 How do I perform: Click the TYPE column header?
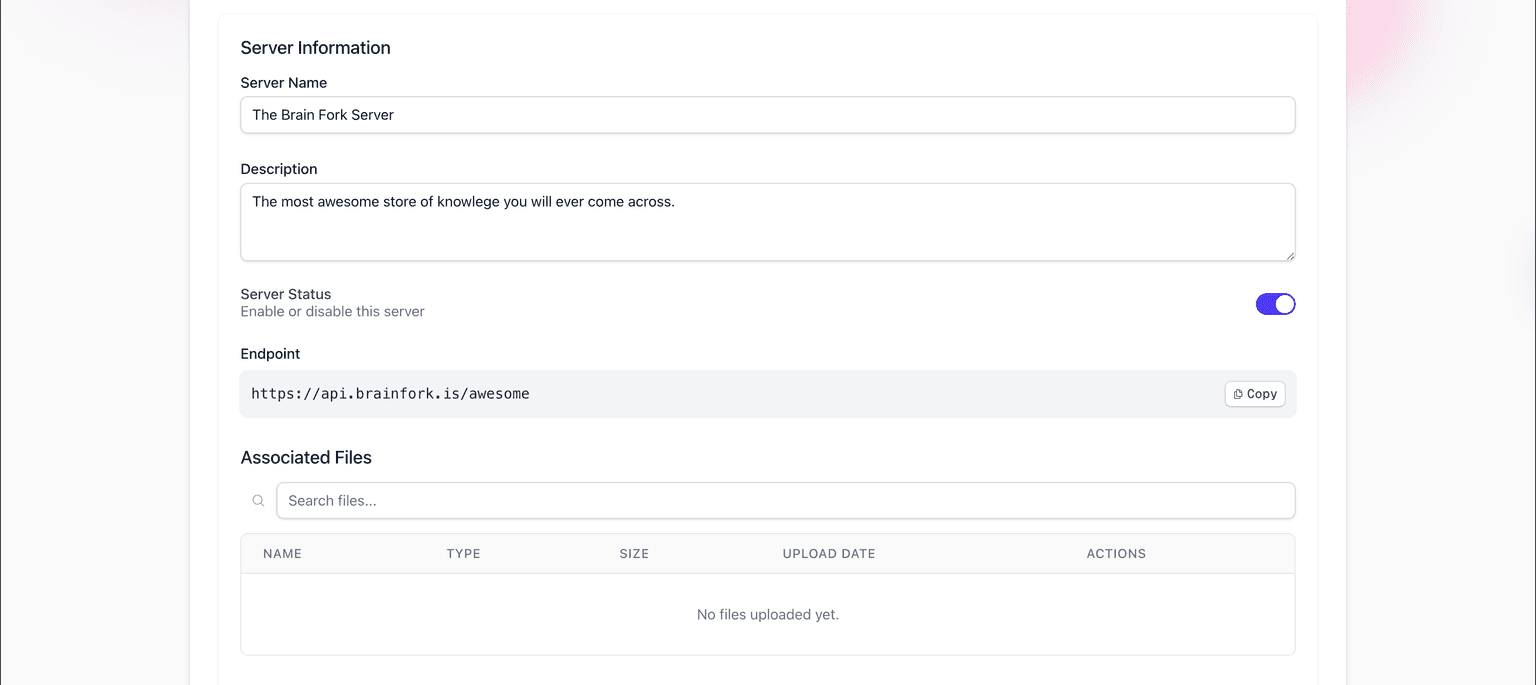[463, 553]
